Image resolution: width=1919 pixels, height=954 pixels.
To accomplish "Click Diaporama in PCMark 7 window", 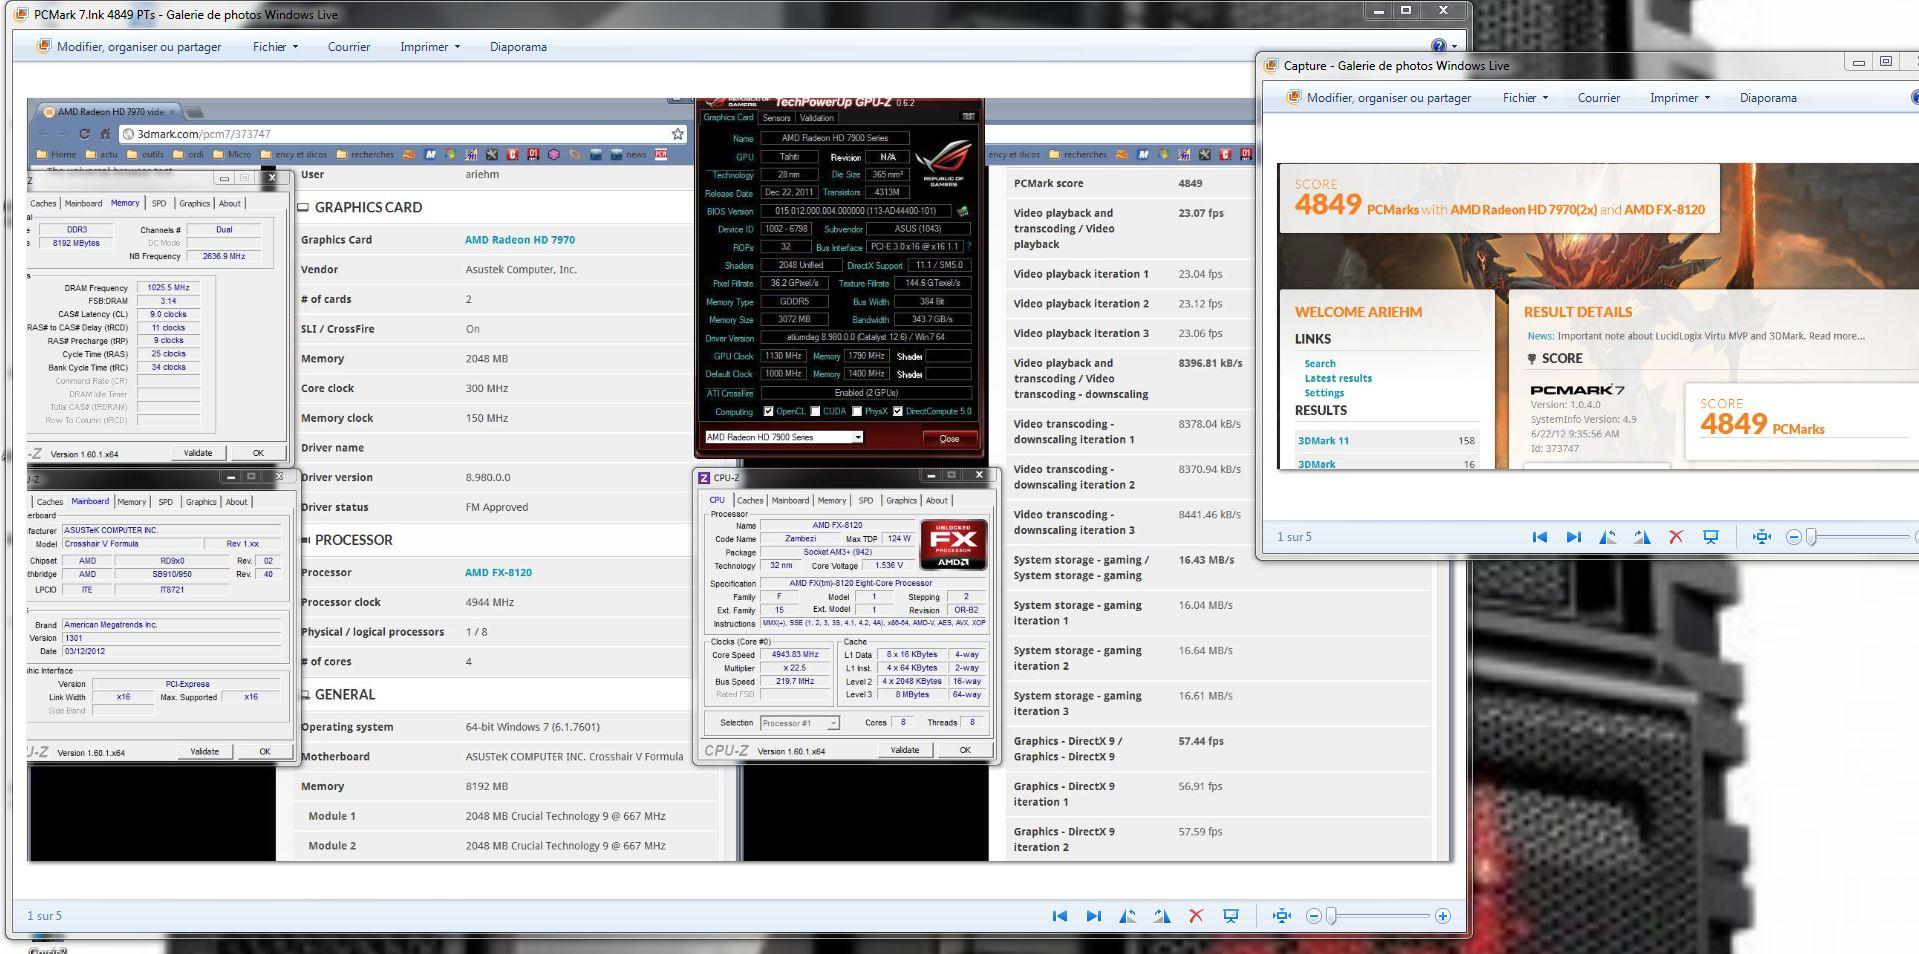I will point(518,47).
